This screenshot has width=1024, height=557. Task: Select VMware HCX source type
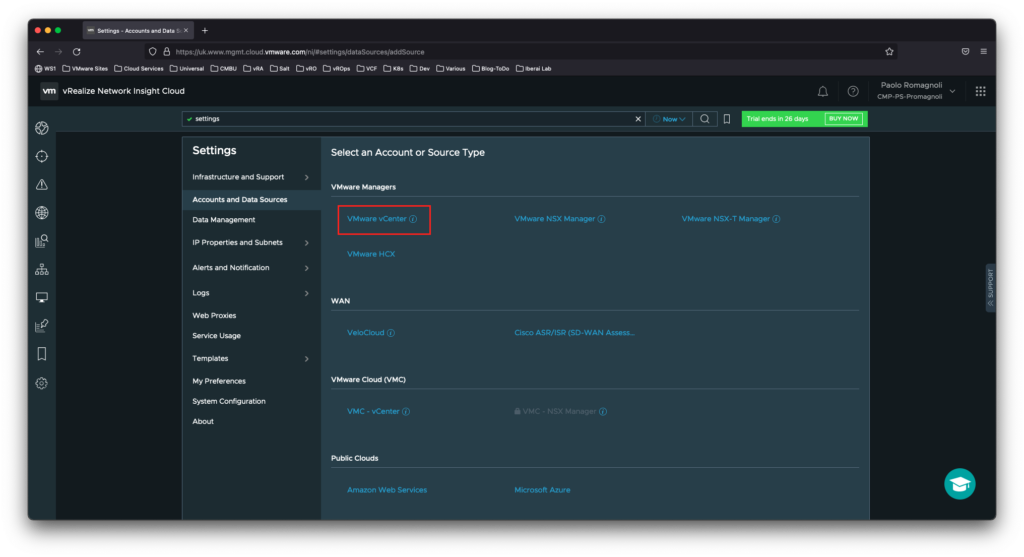pos(371,254)
